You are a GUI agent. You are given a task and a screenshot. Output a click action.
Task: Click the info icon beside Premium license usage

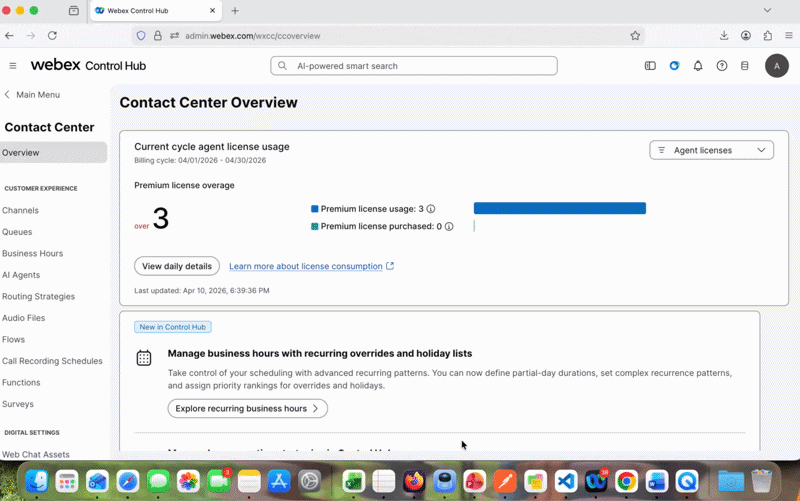pos(431,209)
